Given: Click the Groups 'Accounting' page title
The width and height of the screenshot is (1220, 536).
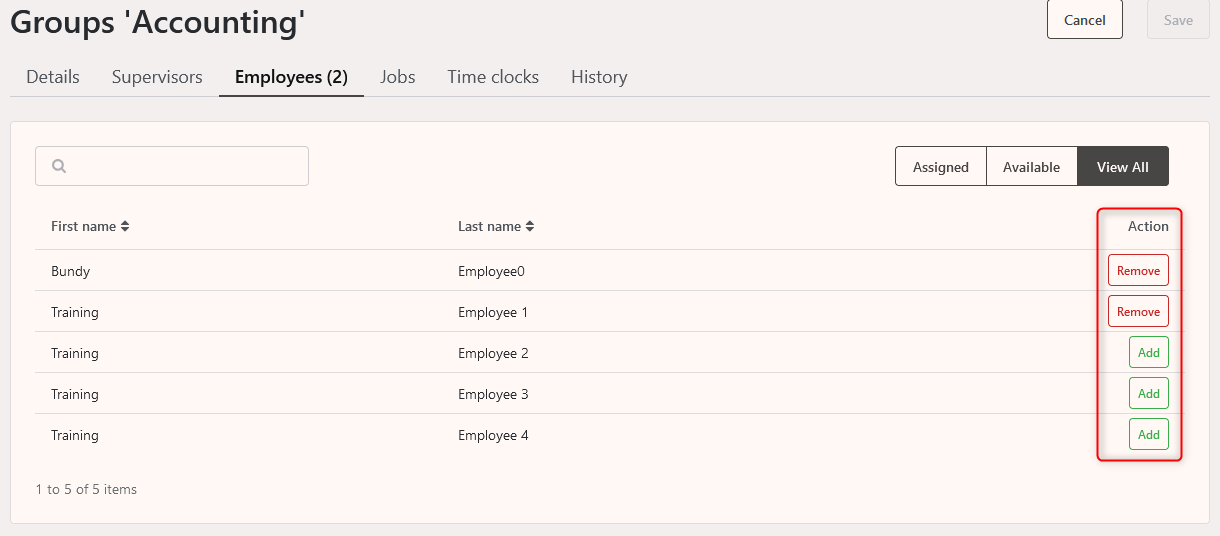Looking at the screenshot, I should (x=158, y=20).
